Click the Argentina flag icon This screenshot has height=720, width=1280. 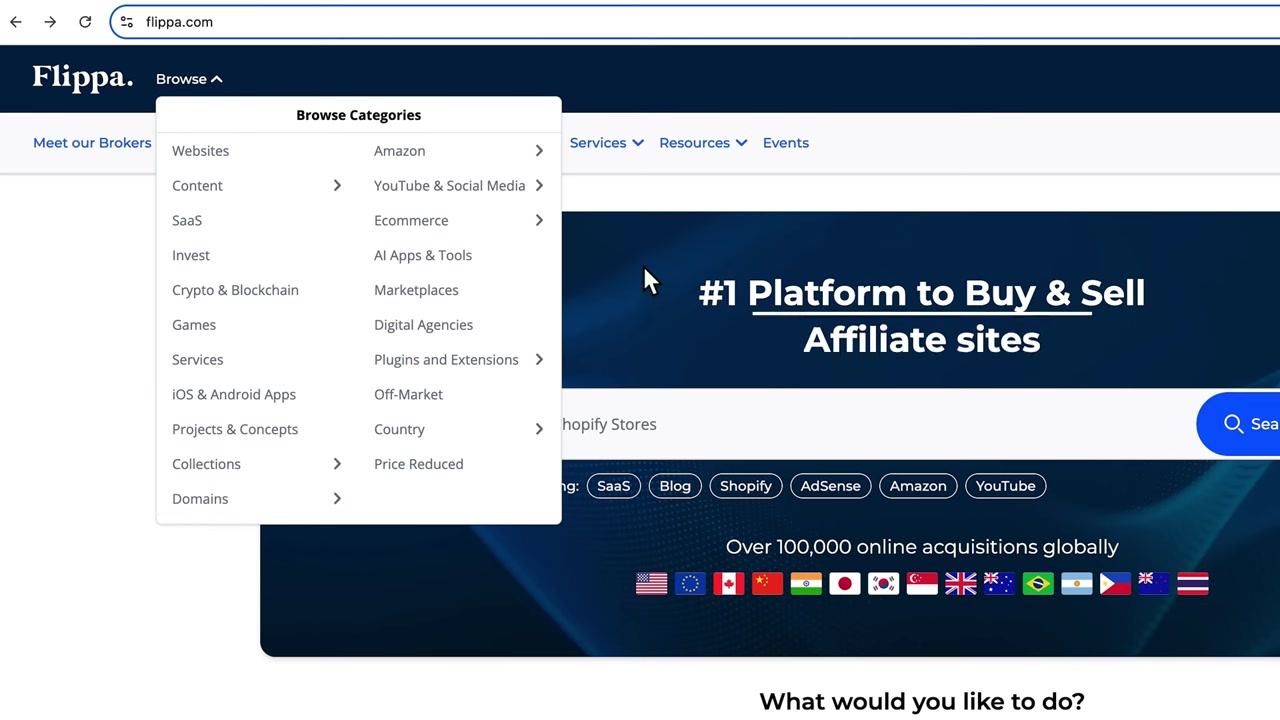(1076, 583)
